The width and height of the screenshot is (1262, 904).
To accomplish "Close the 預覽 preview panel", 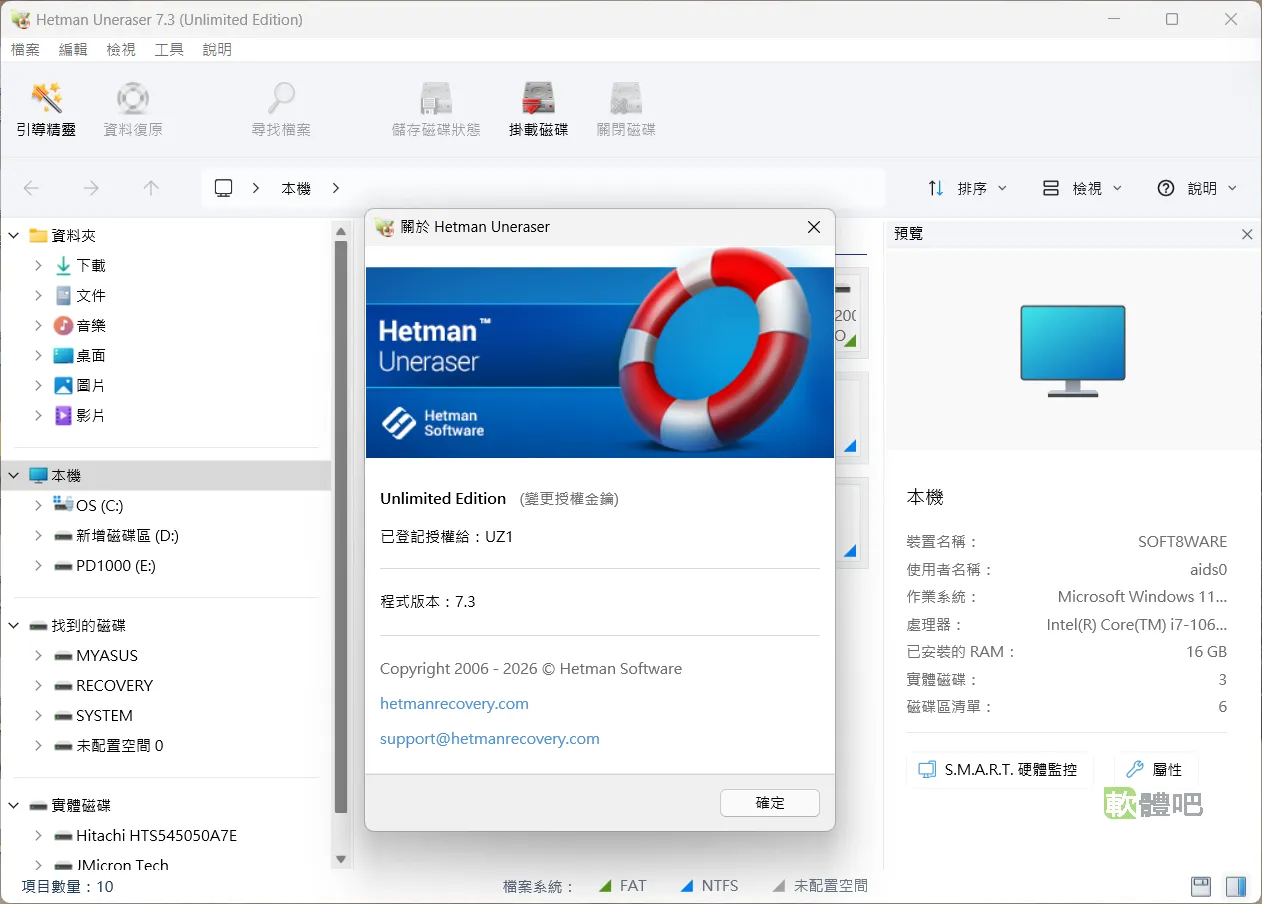I will coord(1247,234).
